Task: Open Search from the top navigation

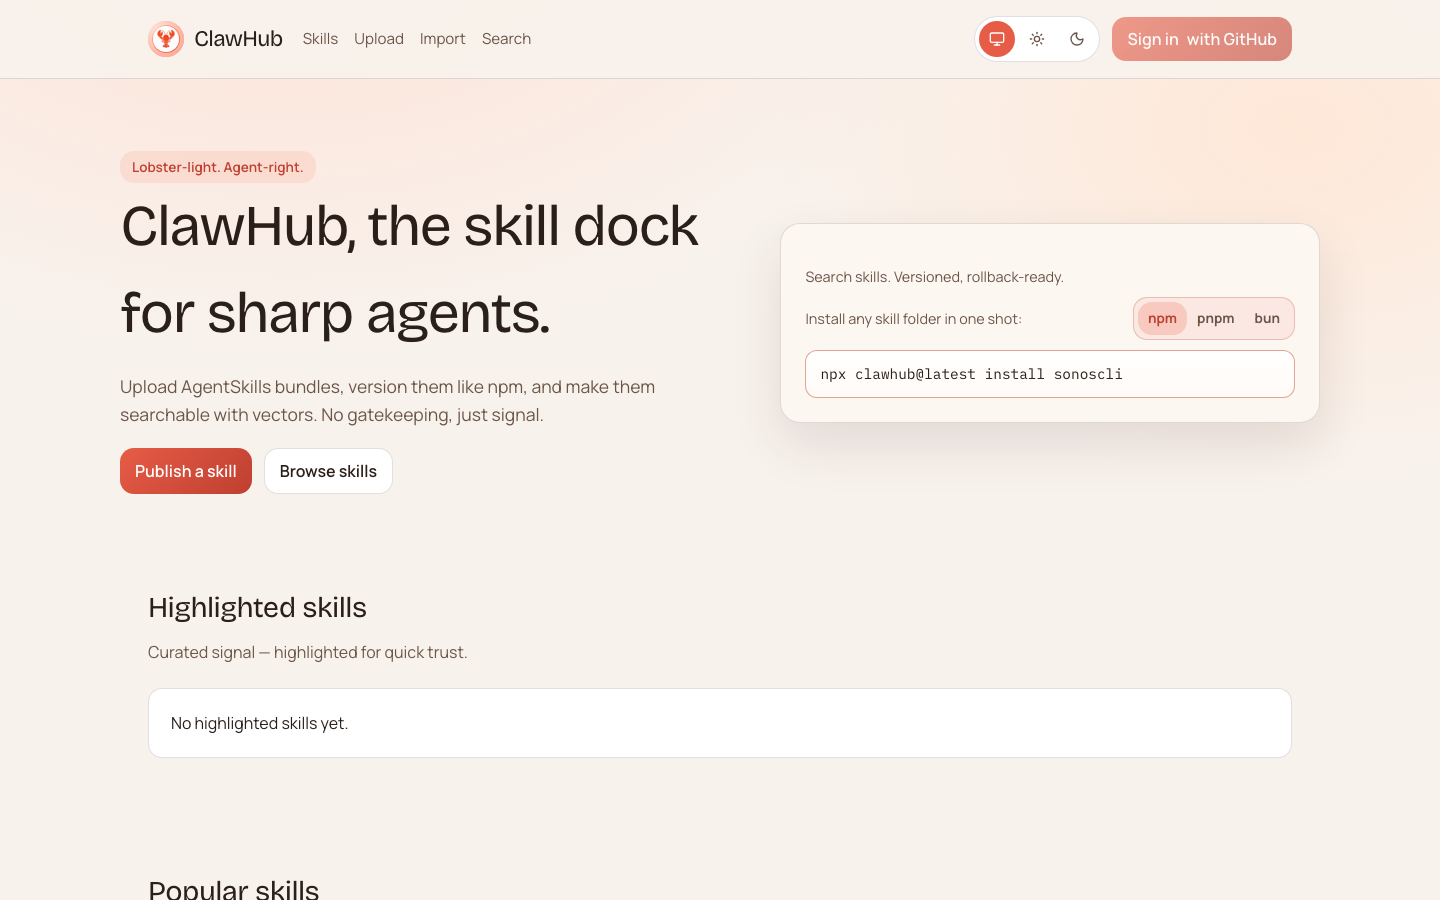Action: [x=506, y=39]
